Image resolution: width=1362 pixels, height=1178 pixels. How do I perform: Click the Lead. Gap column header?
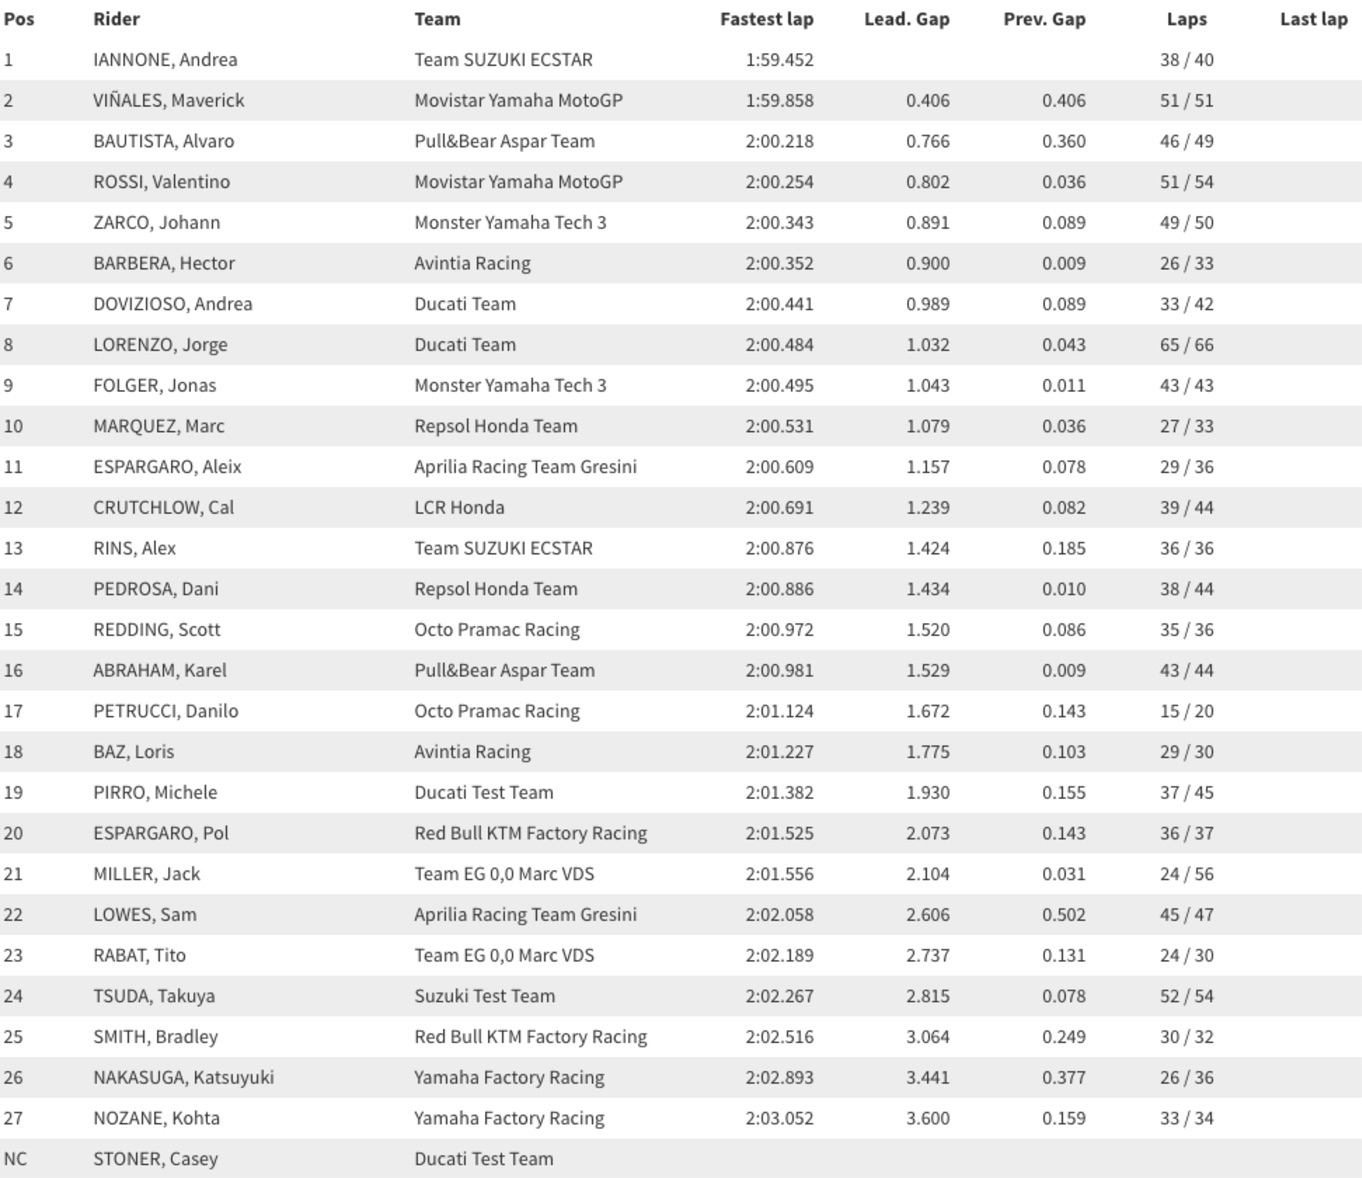pos(906,19)
